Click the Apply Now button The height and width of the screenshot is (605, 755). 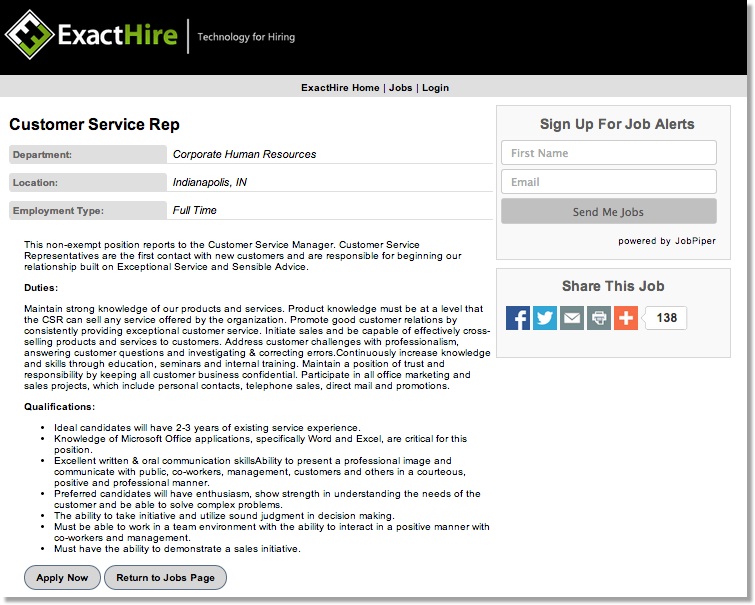point(62,577)
